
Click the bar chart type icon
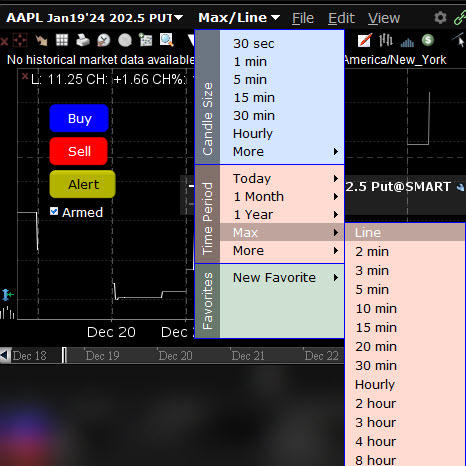pyautogui.click(x=386, y=40)
